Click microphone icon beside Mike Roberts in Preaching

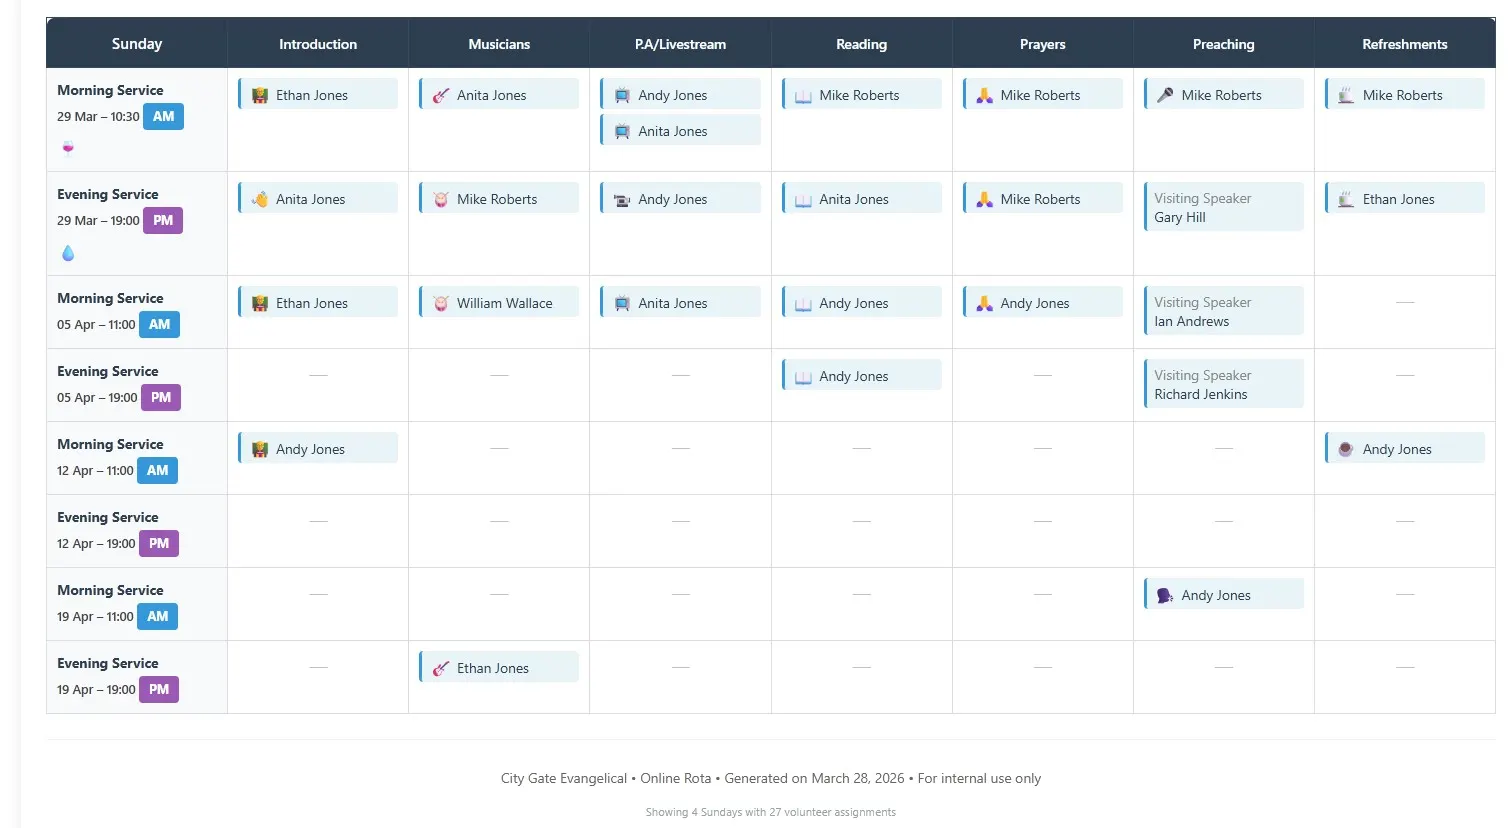(x=1165, y=96)
